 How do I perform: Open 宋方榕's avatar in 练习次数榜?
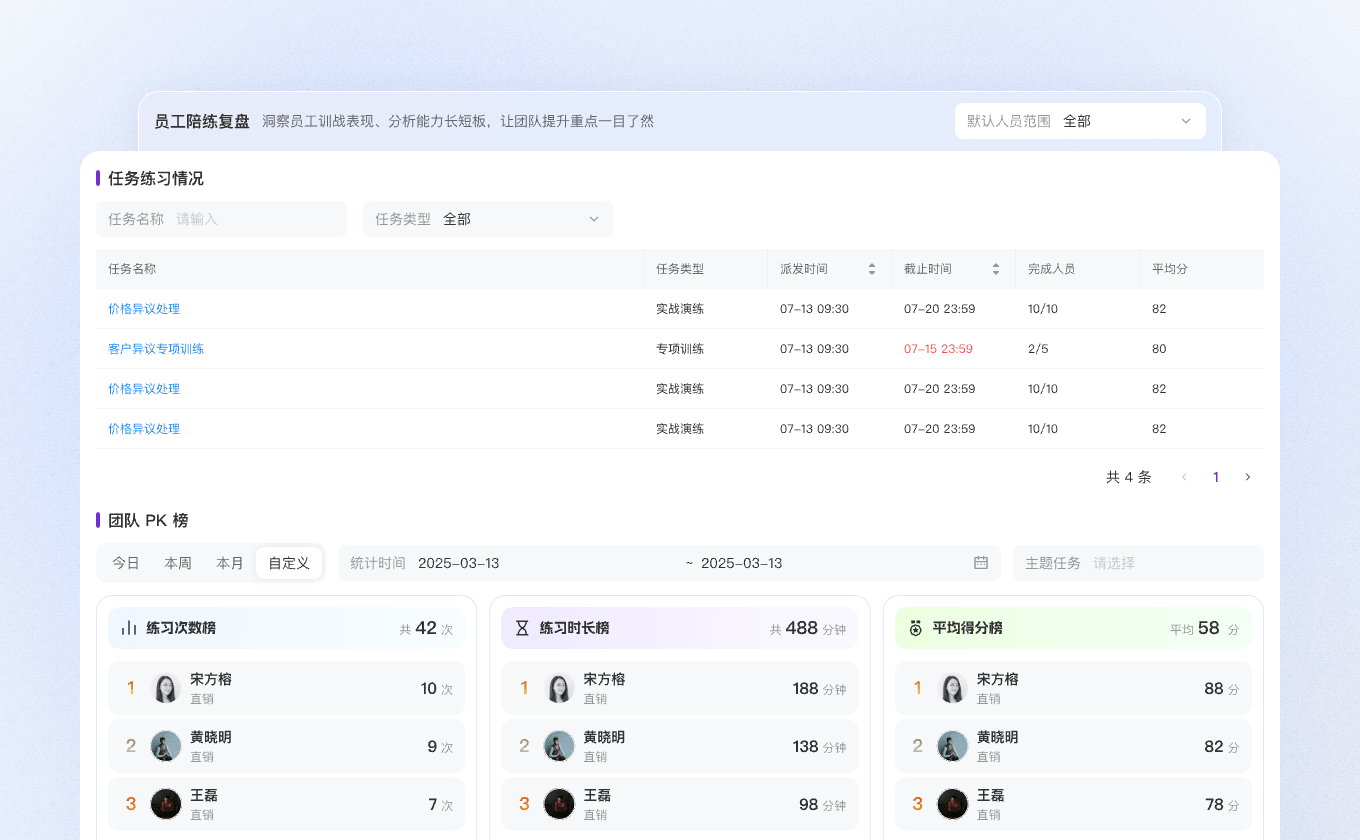[166, 688]
